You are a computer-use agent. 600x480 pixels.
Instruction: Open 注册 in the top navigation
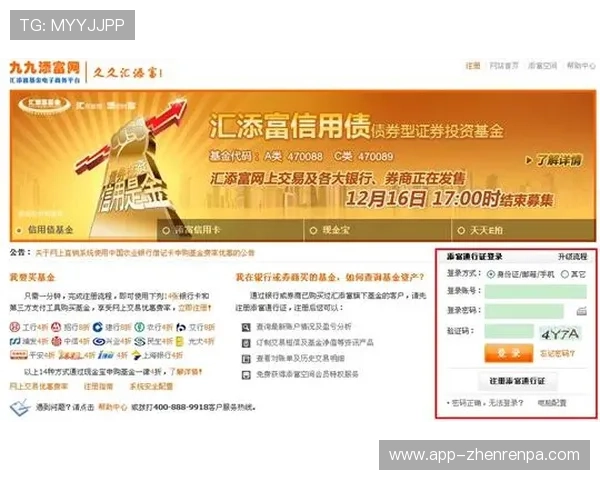pyautogui.click(x=473, y=65)
